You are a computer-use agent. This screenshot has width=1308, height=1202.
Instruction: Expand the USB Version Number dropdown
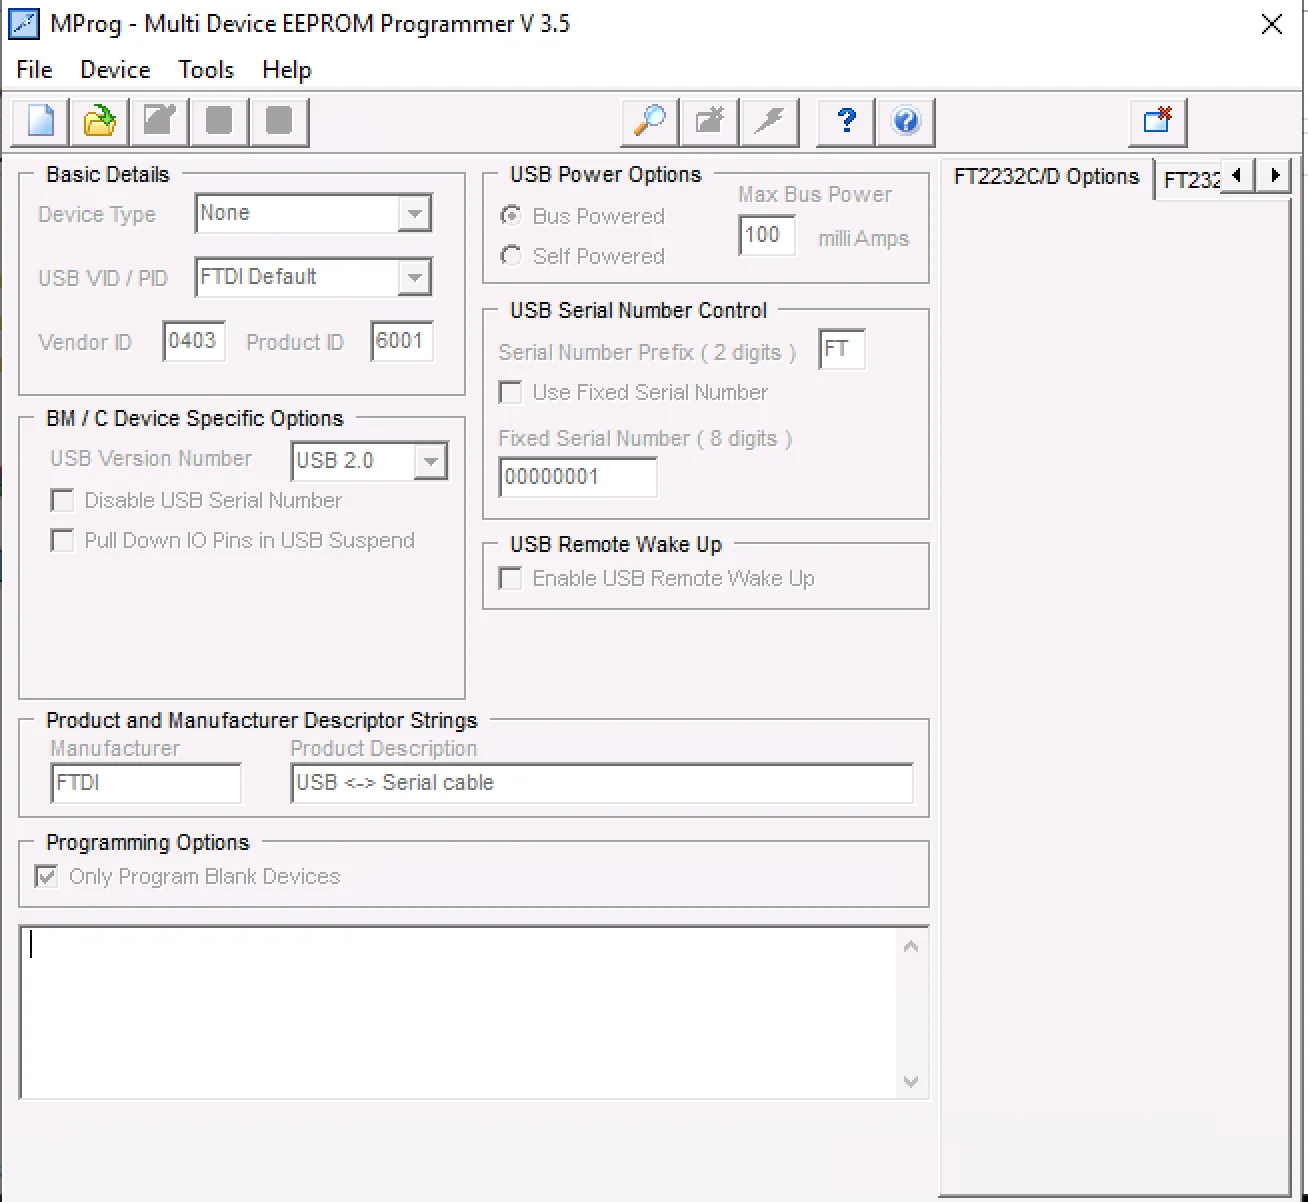[x=431, y=462]
